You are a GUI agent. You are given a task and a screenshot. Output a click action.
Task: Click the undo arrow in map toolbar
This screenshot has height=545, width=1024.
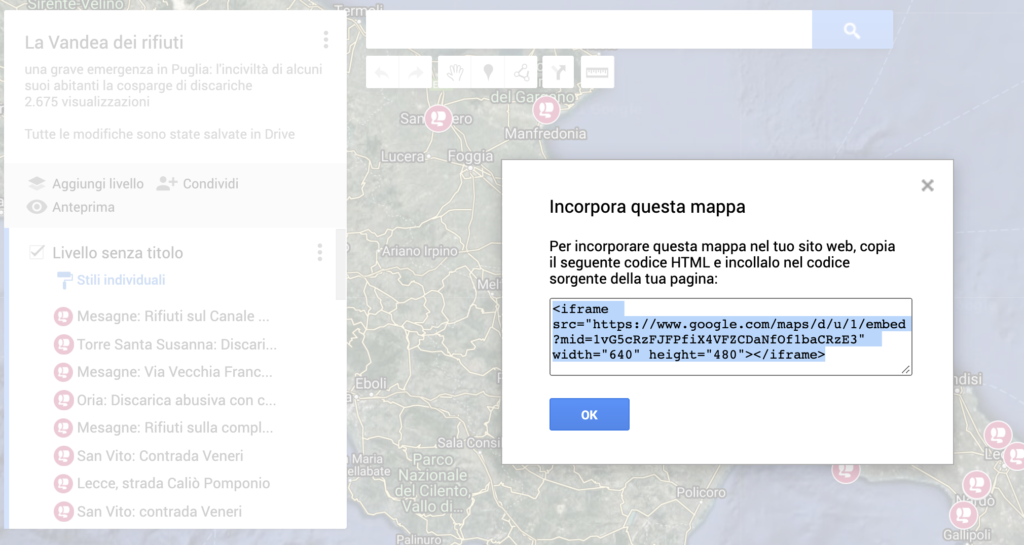(382, 72)
